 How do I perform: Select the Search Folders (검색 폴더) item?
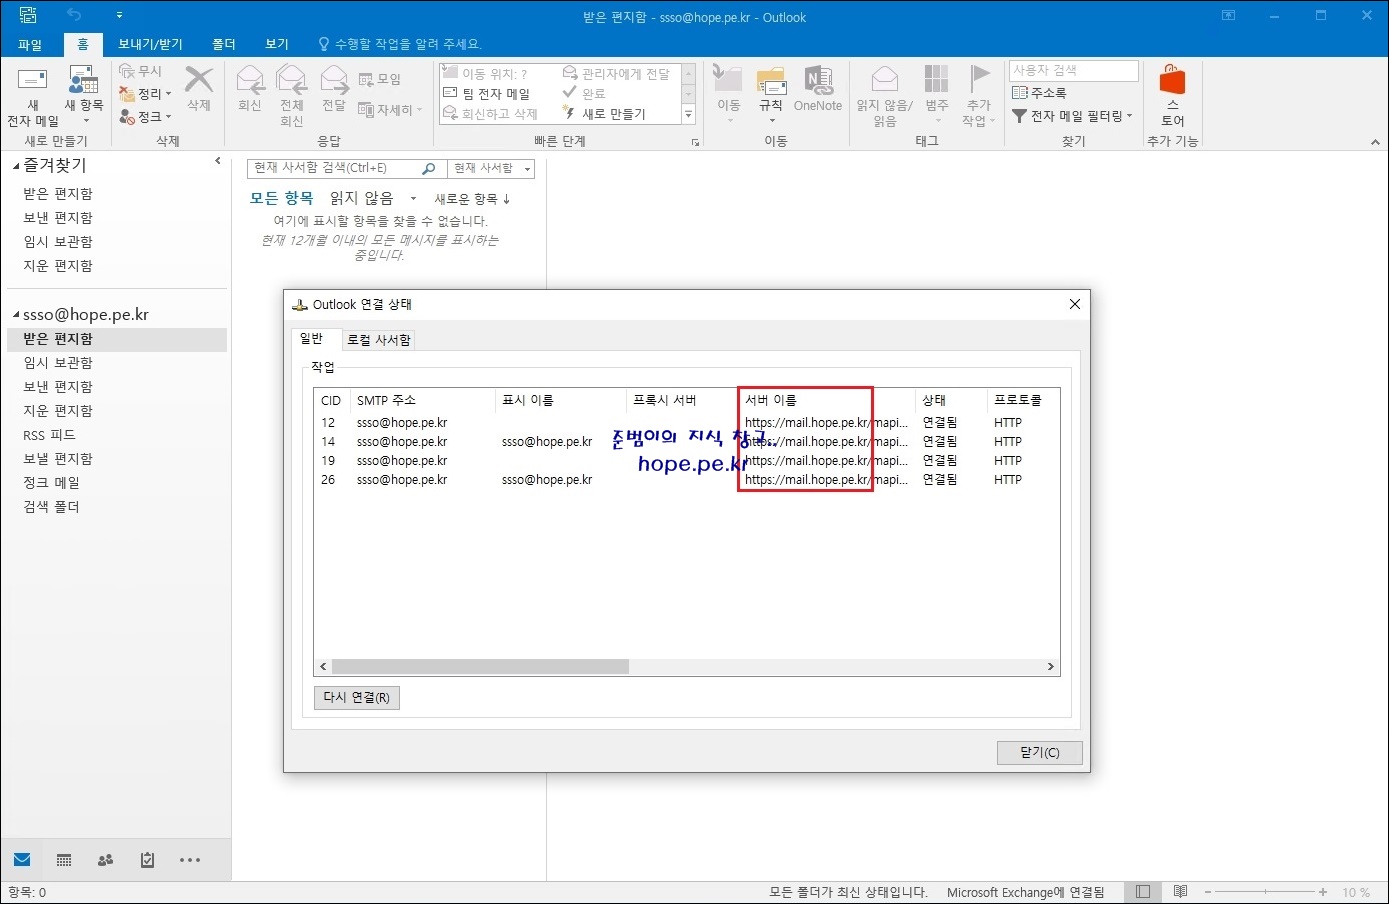[51, 507]
